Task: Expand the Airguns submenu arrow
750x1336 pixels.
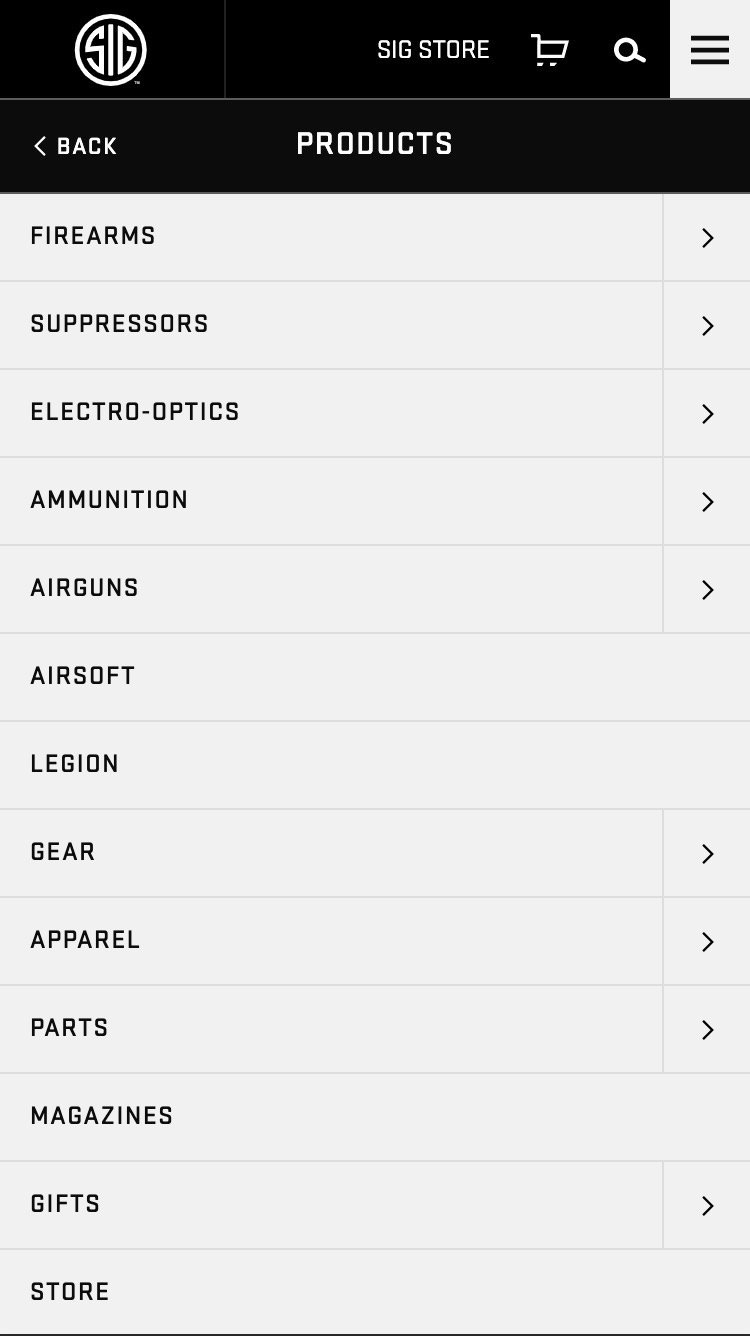Action: click(707, 590)
